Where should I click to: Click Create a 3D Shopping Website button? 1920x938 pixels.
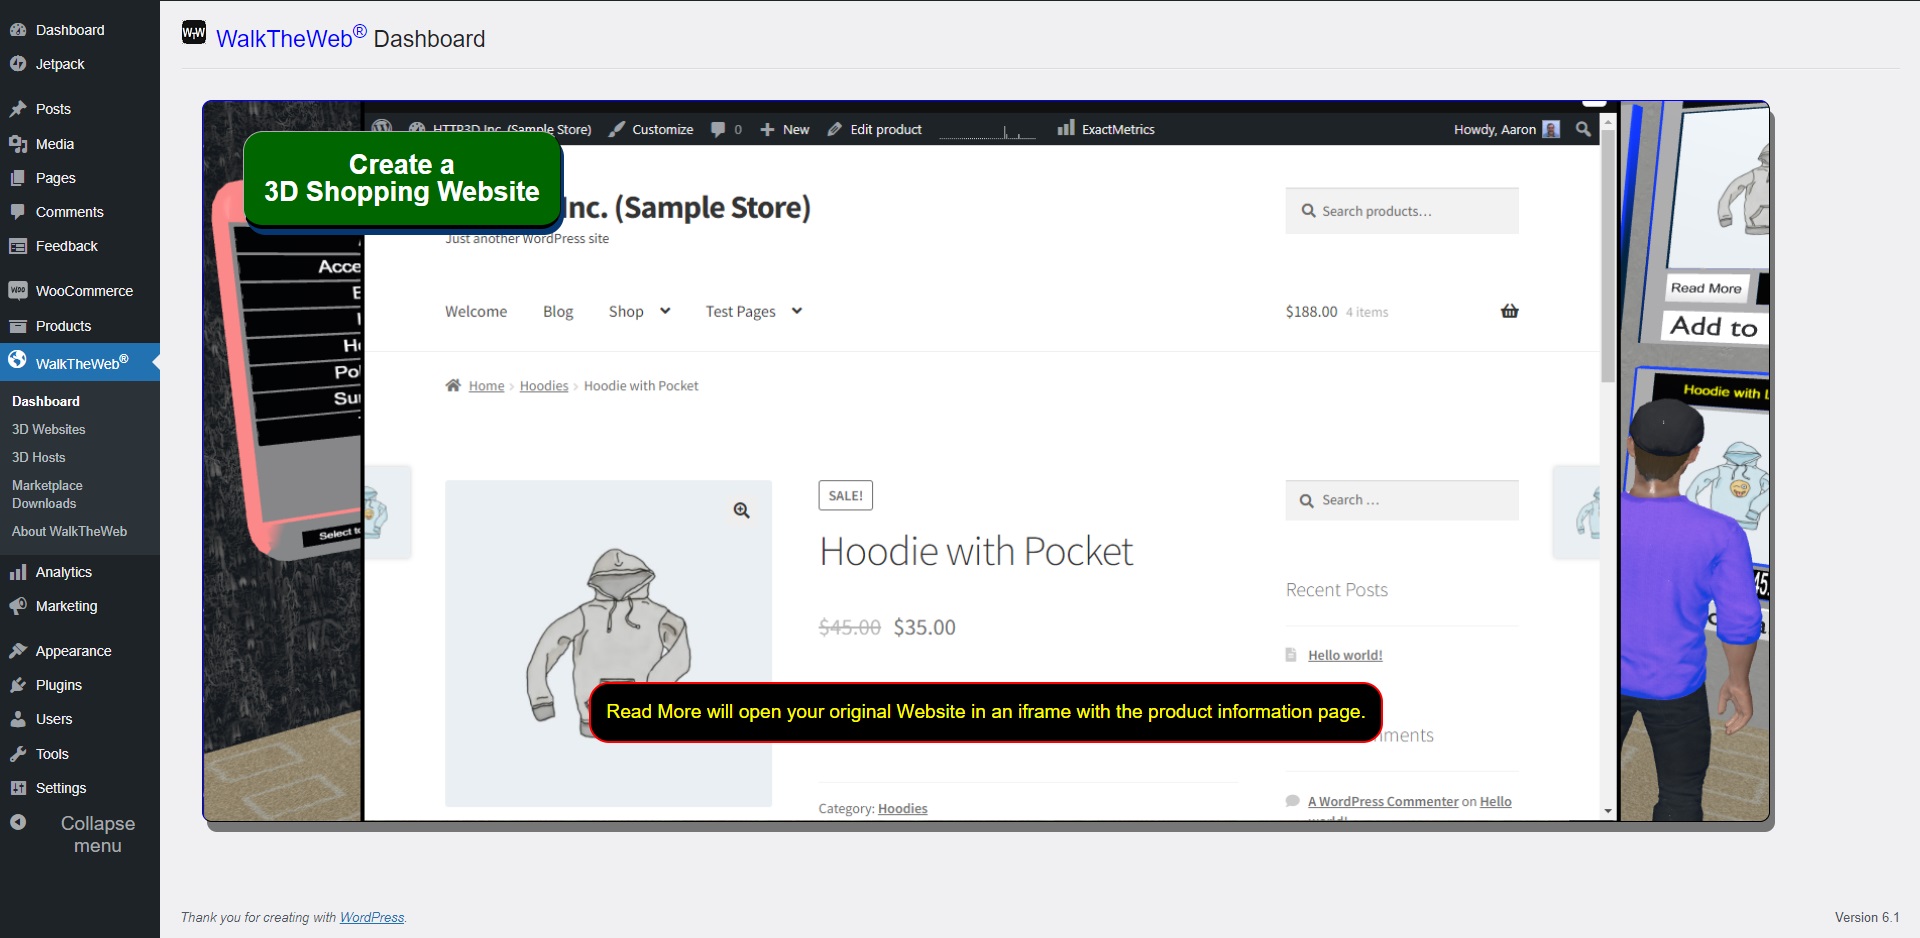click(402, 179)
